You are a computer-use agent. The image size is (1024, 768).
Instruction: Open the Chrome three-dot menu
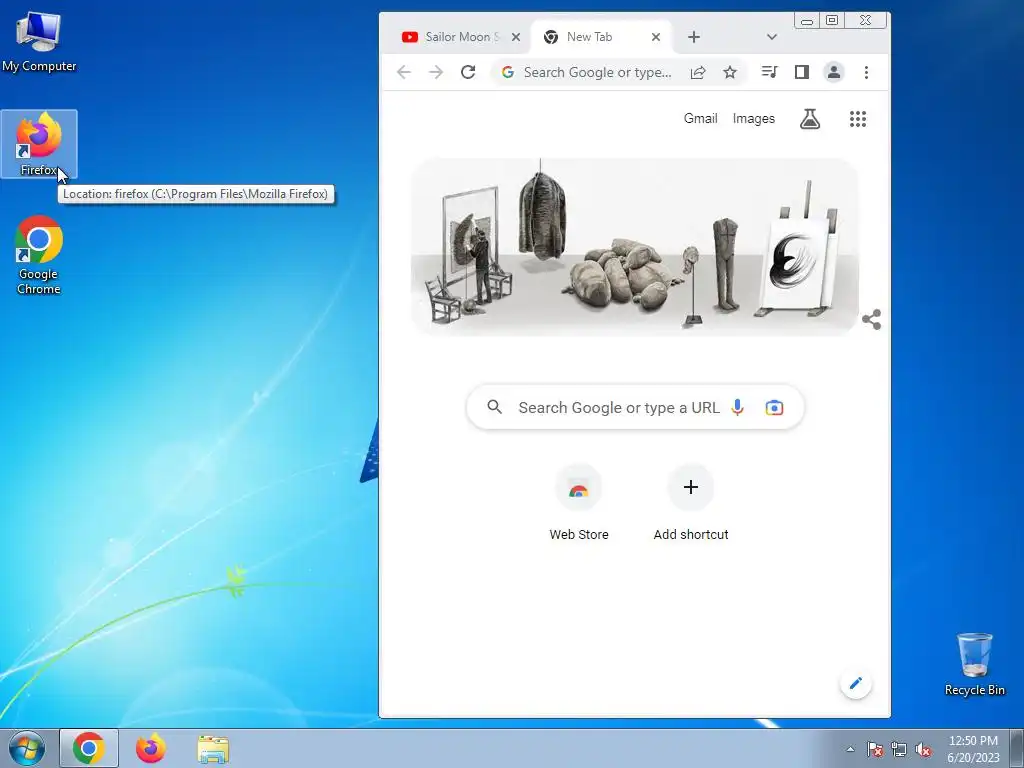click(x=867, y=72)
